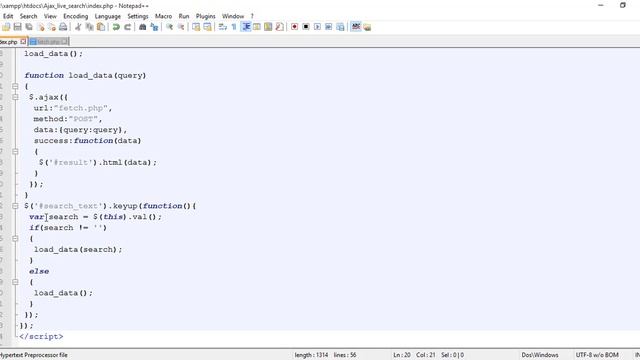640x360 pixels.
Task: Click the 'UTF-8 w/o BOM' encoding status entry
Action: pos(597,355)
